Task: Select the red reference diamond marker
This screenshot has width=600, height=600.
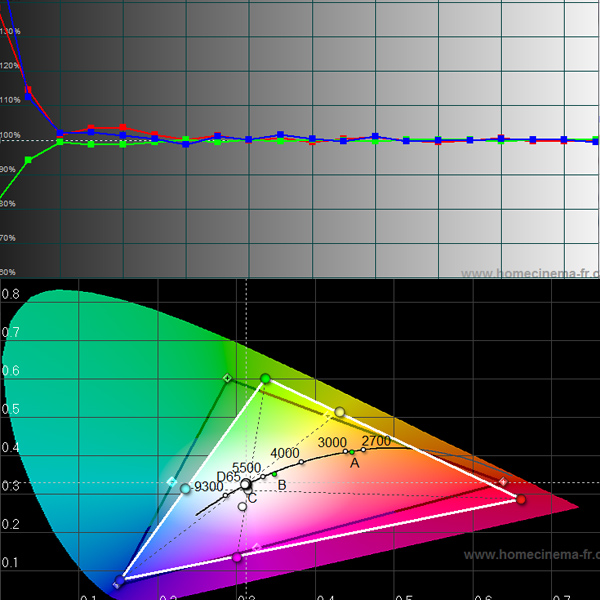Action: pos(504,482)
